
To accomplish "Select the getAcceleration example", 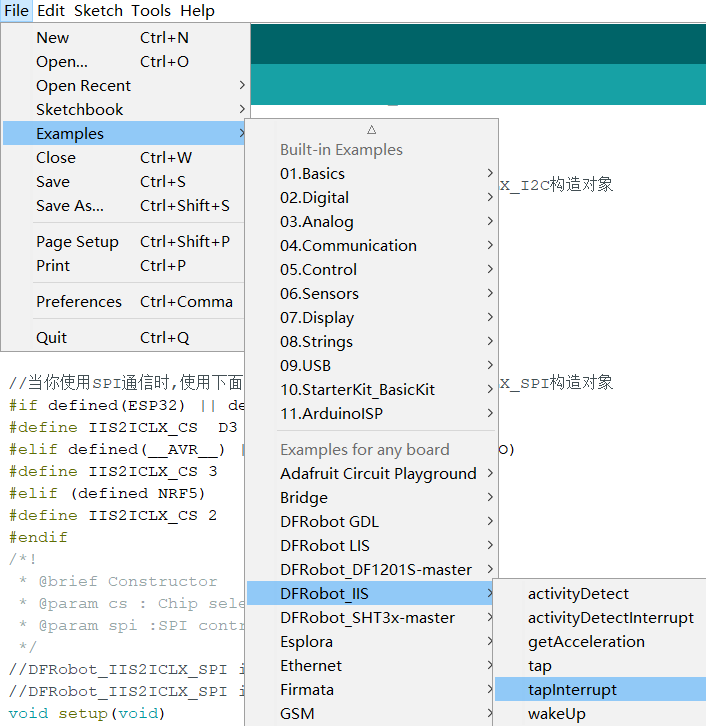I will pos(586,642).
